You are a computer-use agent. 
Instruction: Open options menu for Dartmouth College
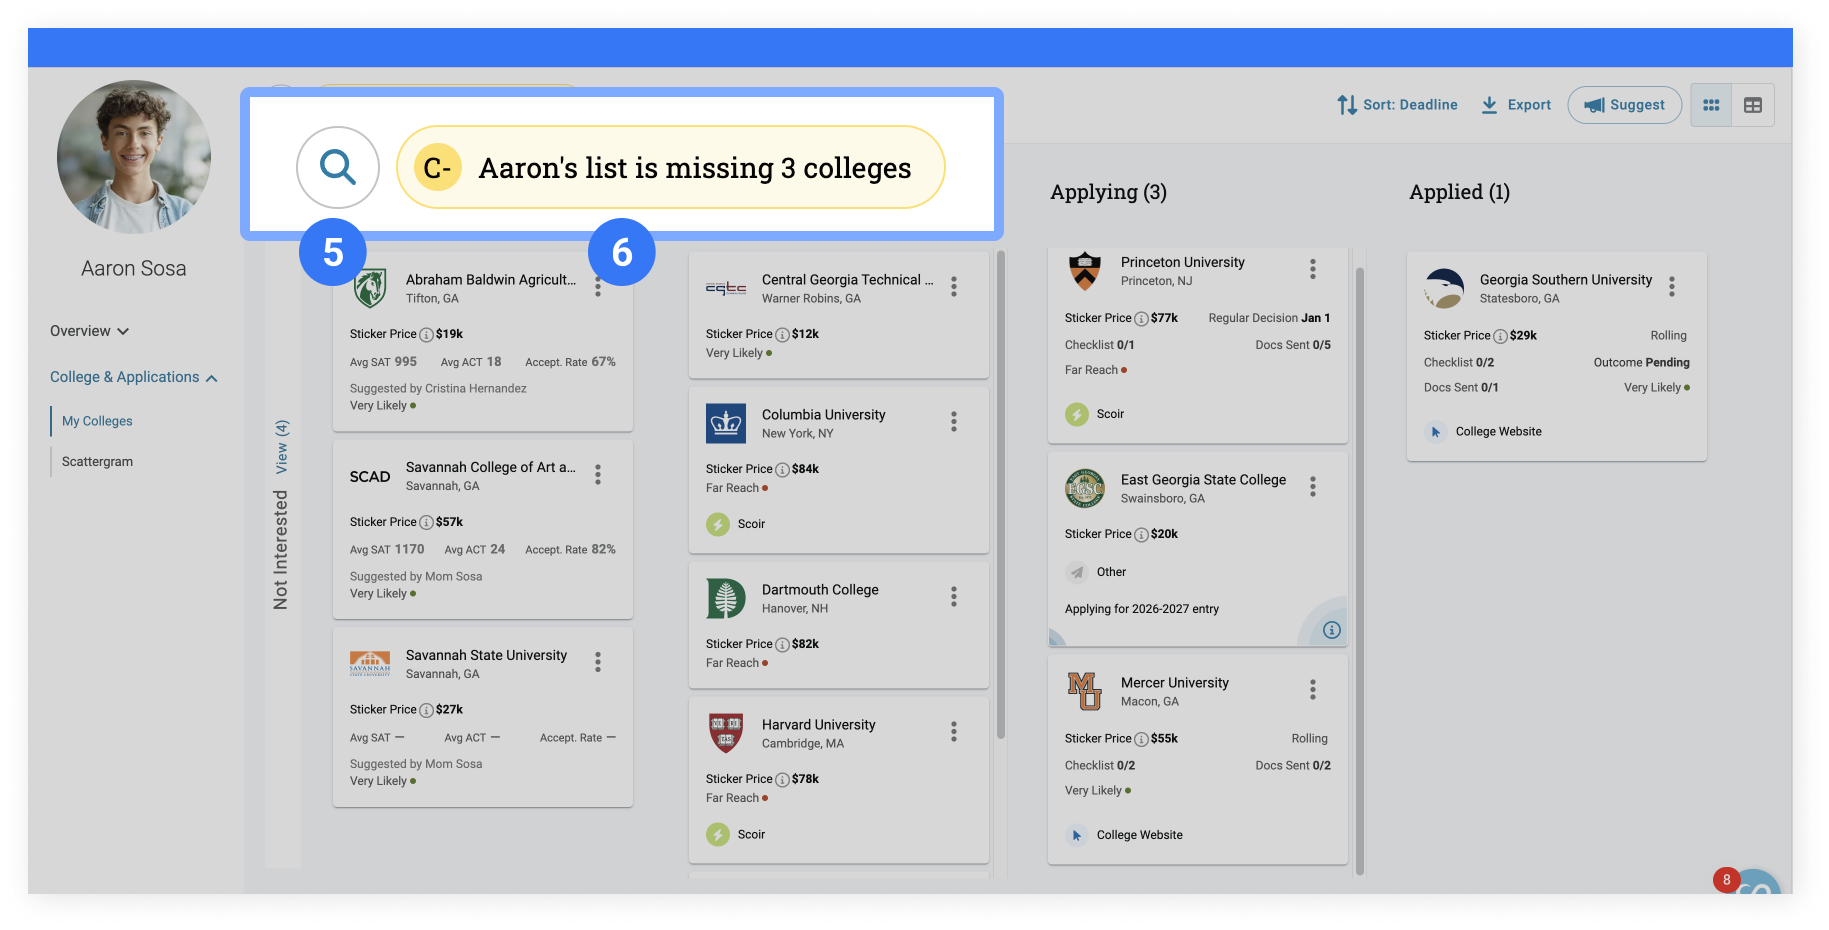pos(954,597)
